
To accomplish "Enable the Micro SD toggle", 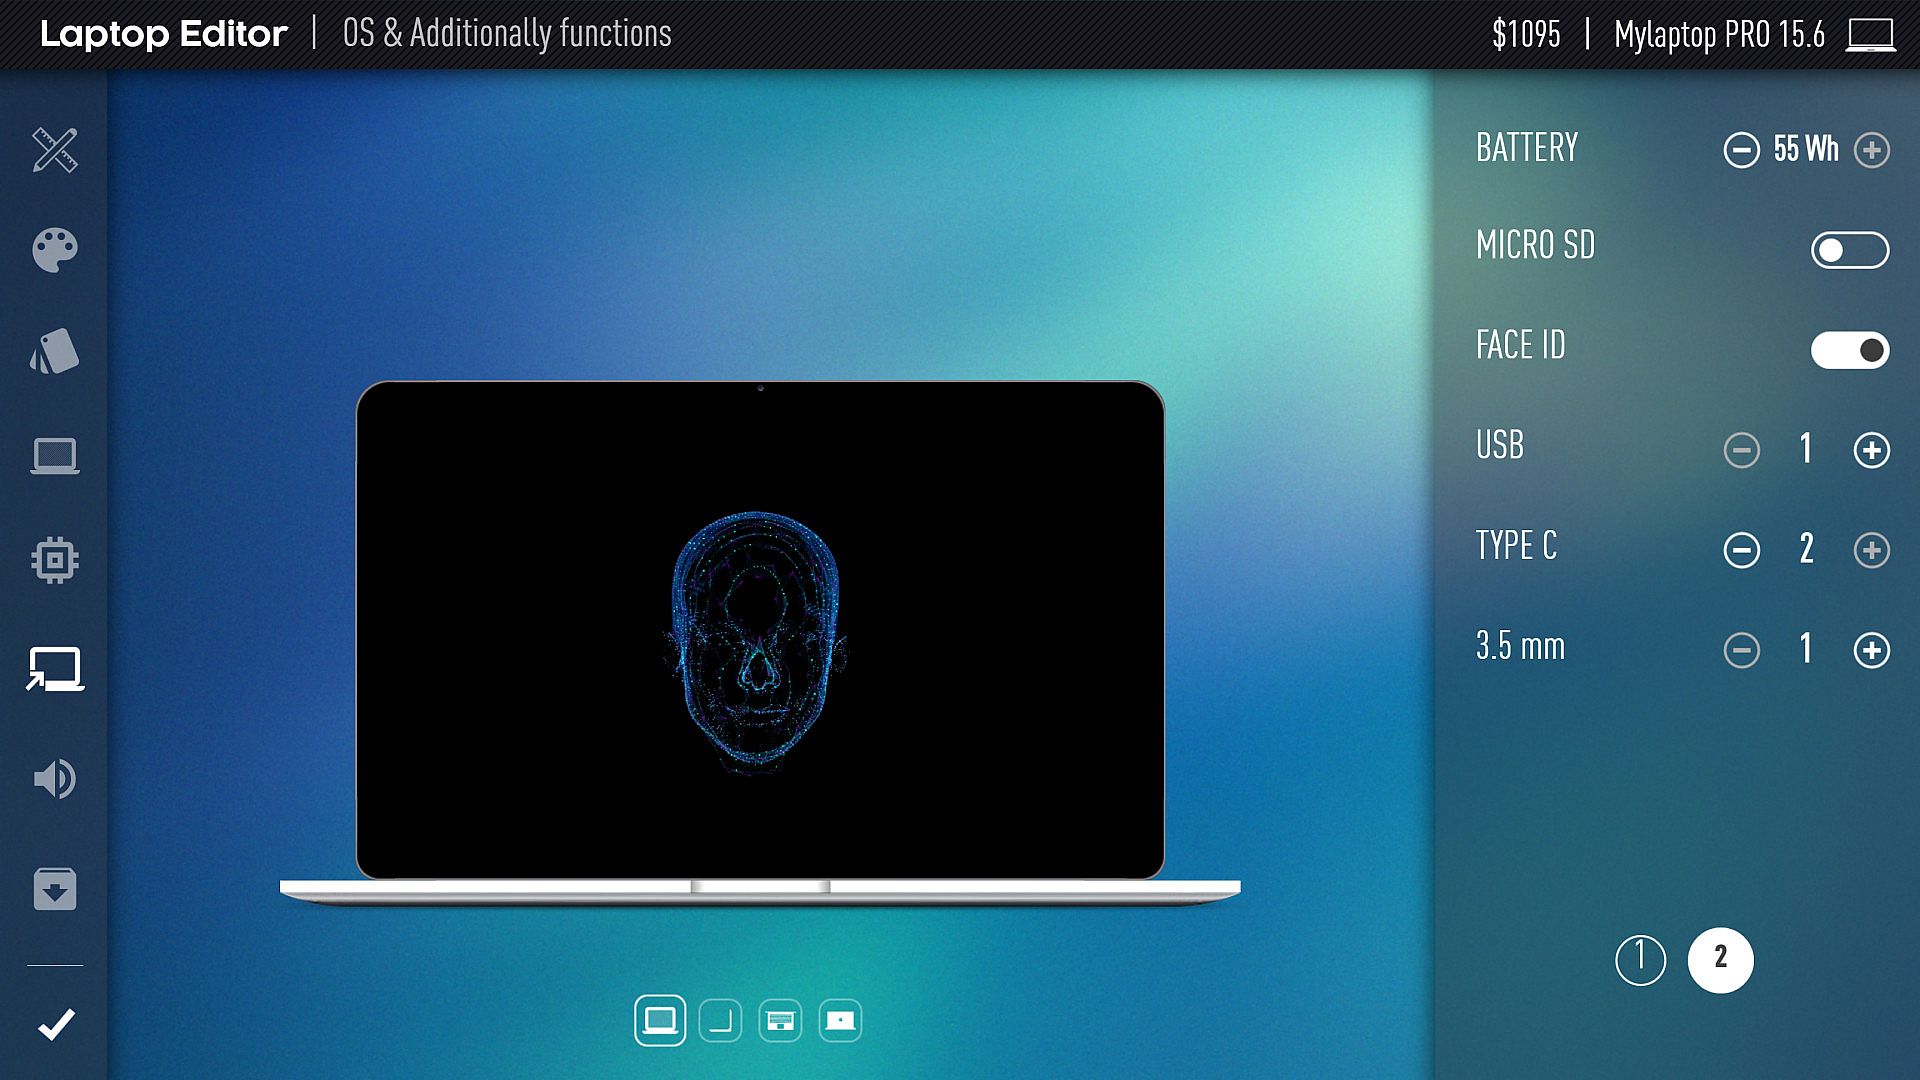I will pyautogui.click(x=1849, y=250).
